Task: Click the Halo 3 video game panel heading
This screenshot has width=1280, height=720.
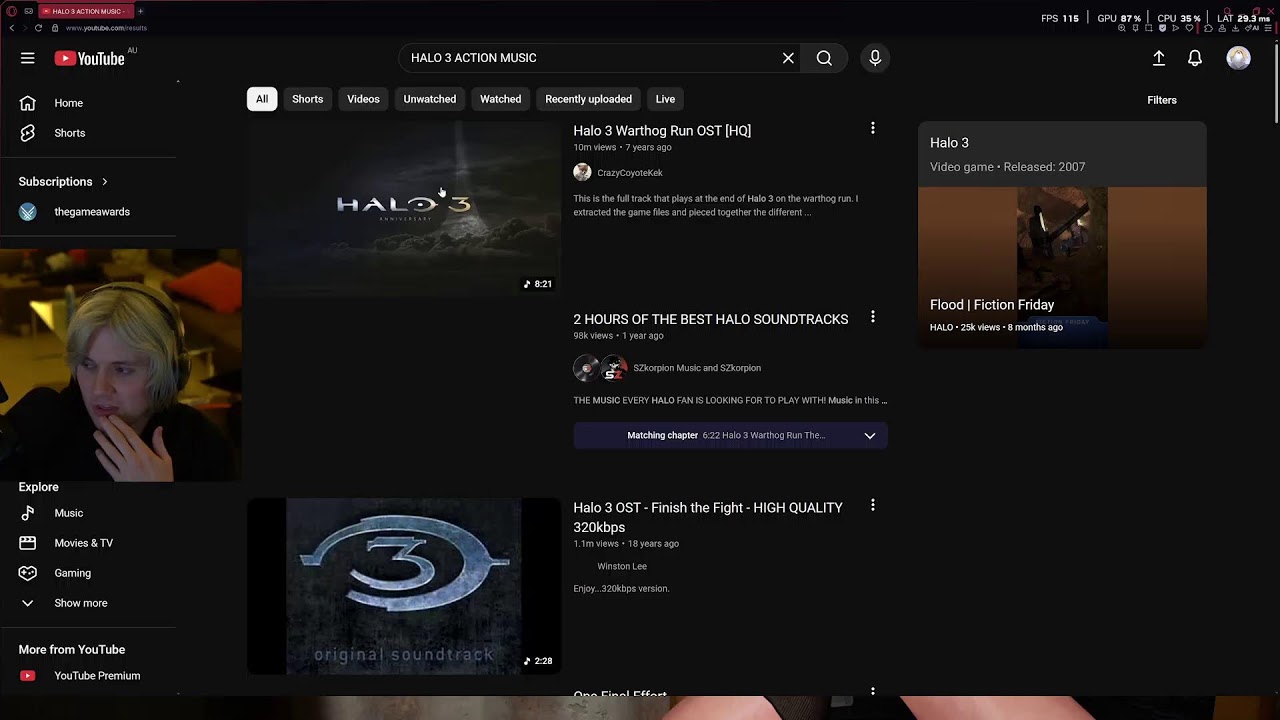Action: [x=949, y=143]
